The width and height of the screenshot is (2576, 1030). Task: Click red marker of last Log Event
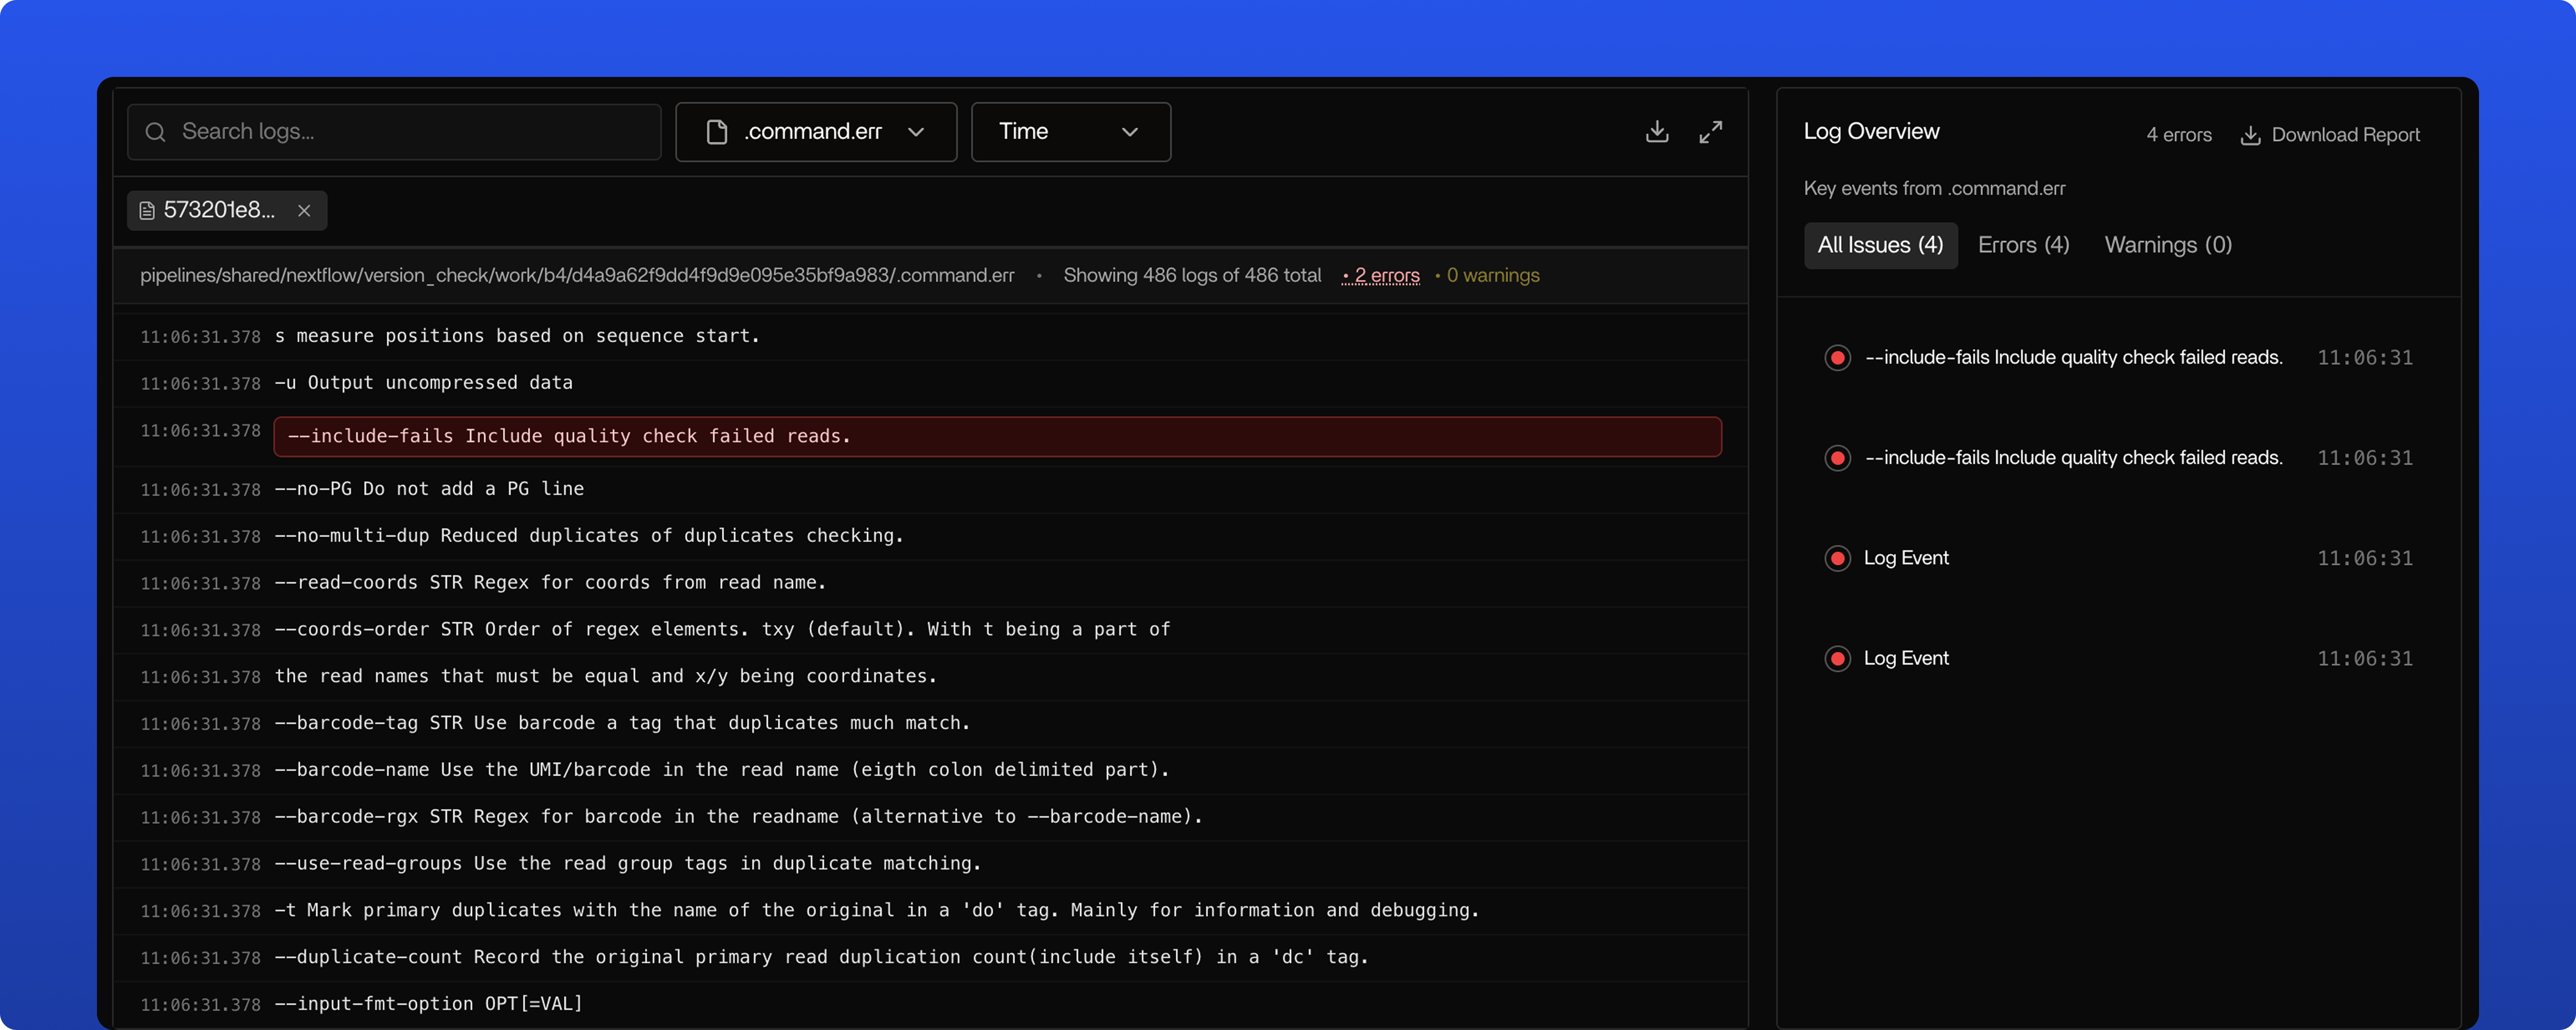[x=1837, y=658]
